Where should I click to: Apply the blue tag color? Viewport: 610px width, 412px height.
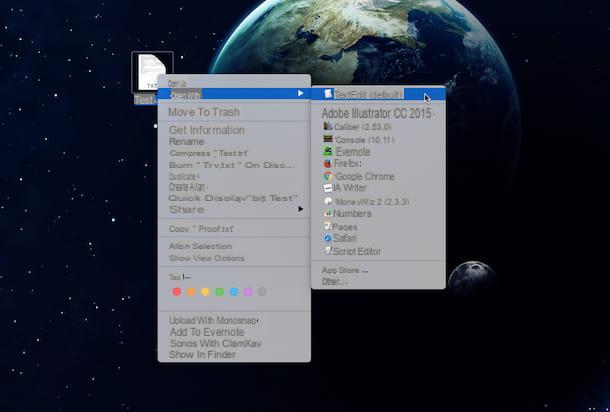coord(234,292)
